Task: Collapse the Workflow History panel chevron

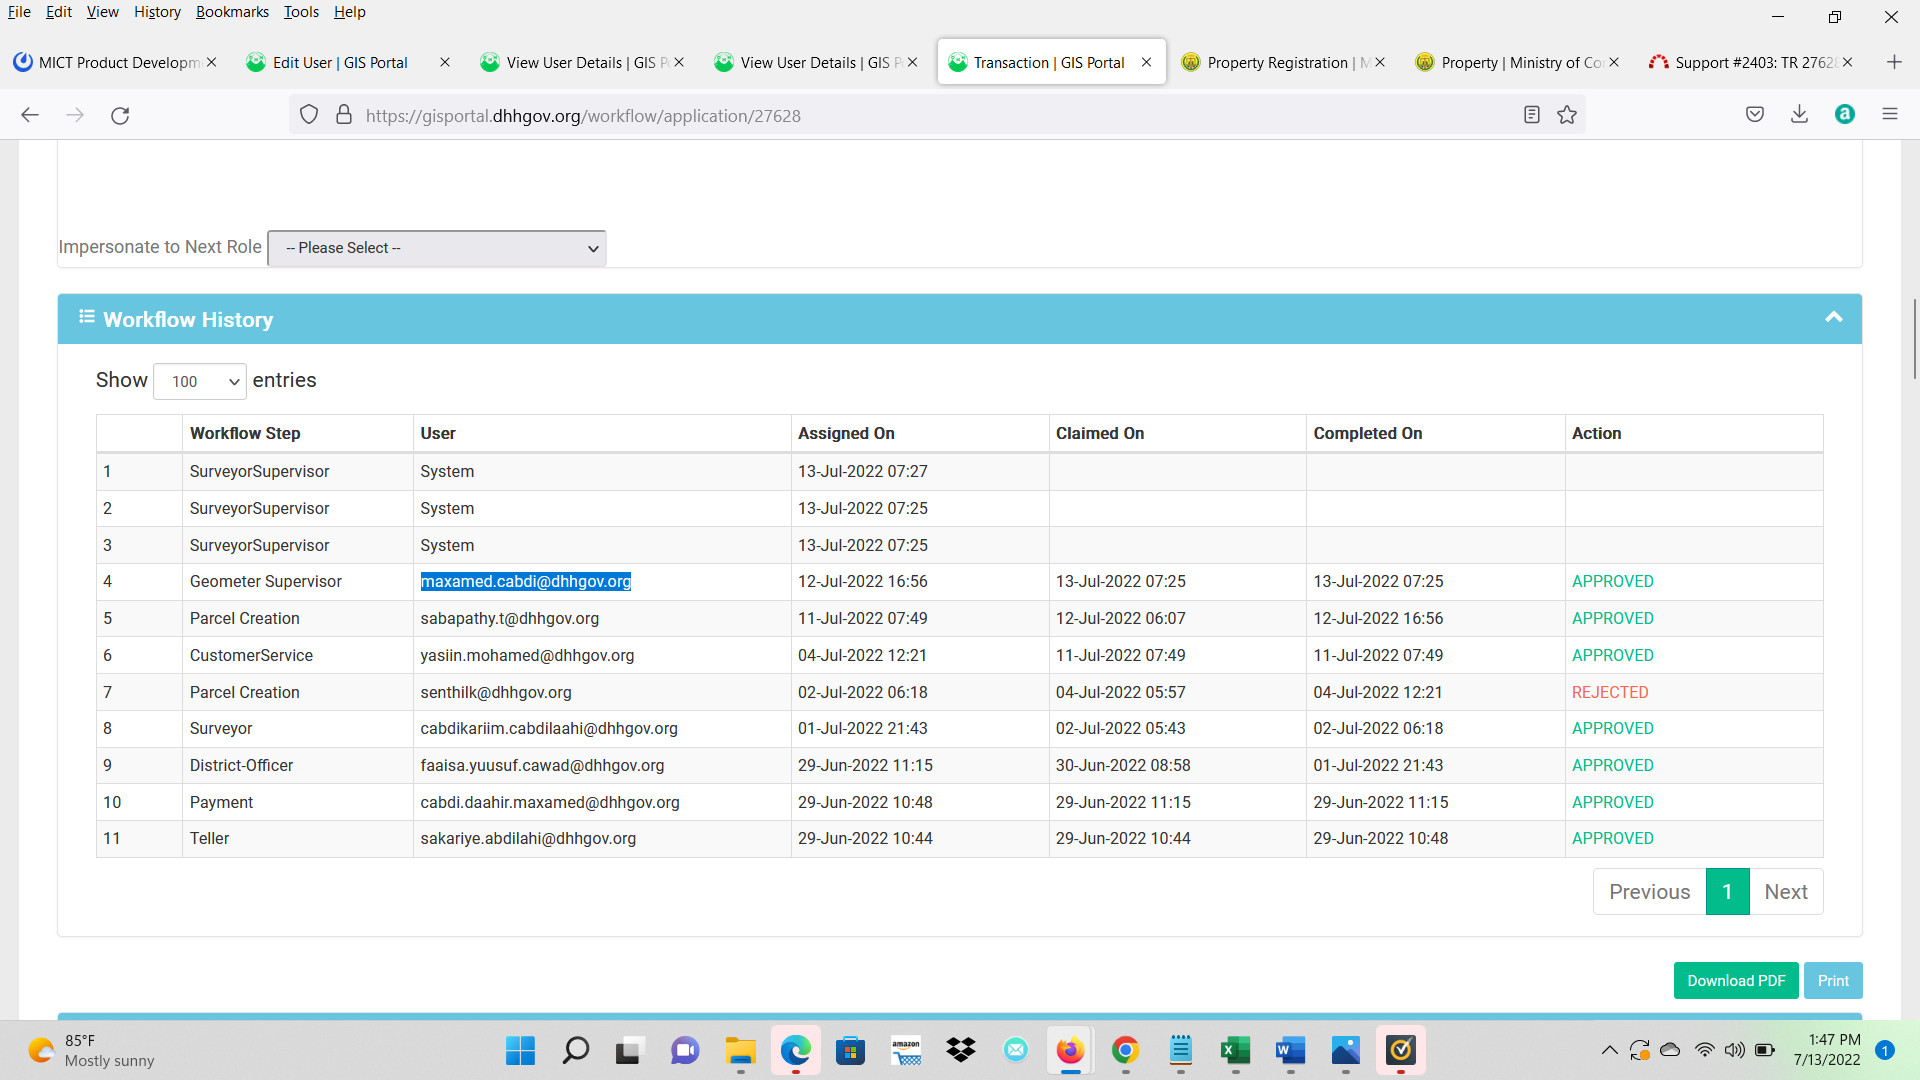Action: 1834,318
